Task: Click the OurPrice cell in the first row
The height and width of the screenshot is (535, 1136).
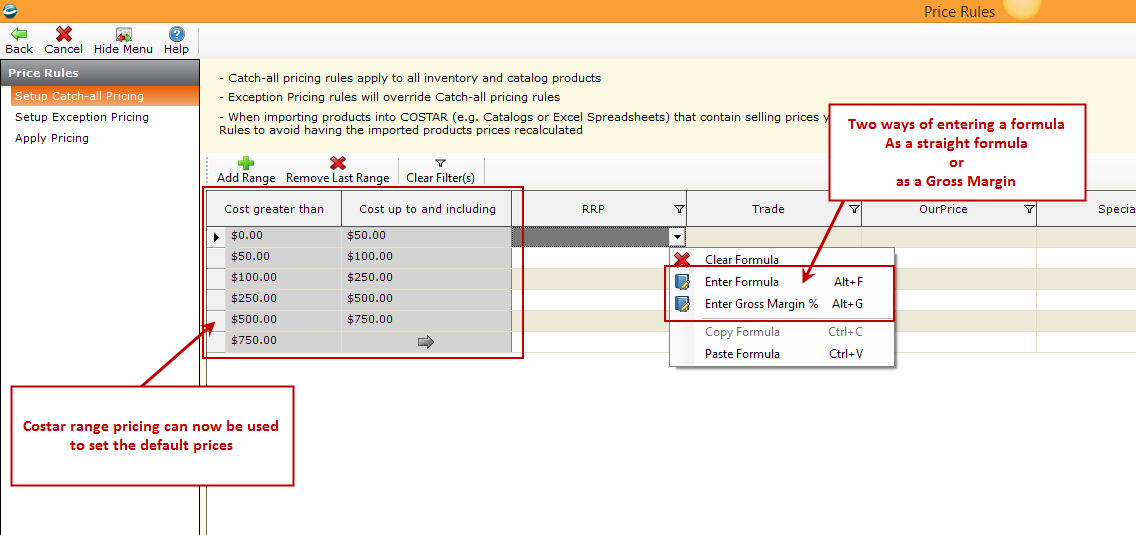Action: pyautogui.click(x=949, y=236)
